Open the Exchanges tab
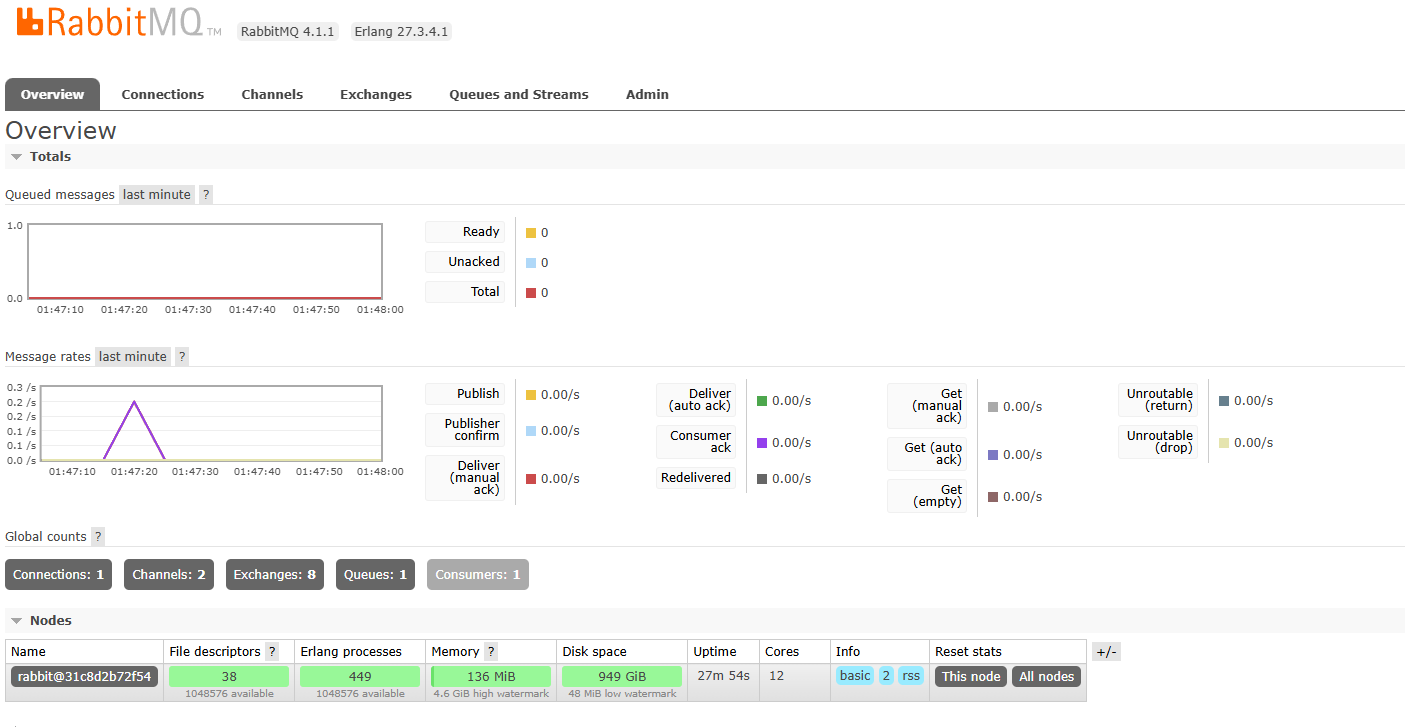Screen dimensions: 1405x727 click(x=376, y=94)
